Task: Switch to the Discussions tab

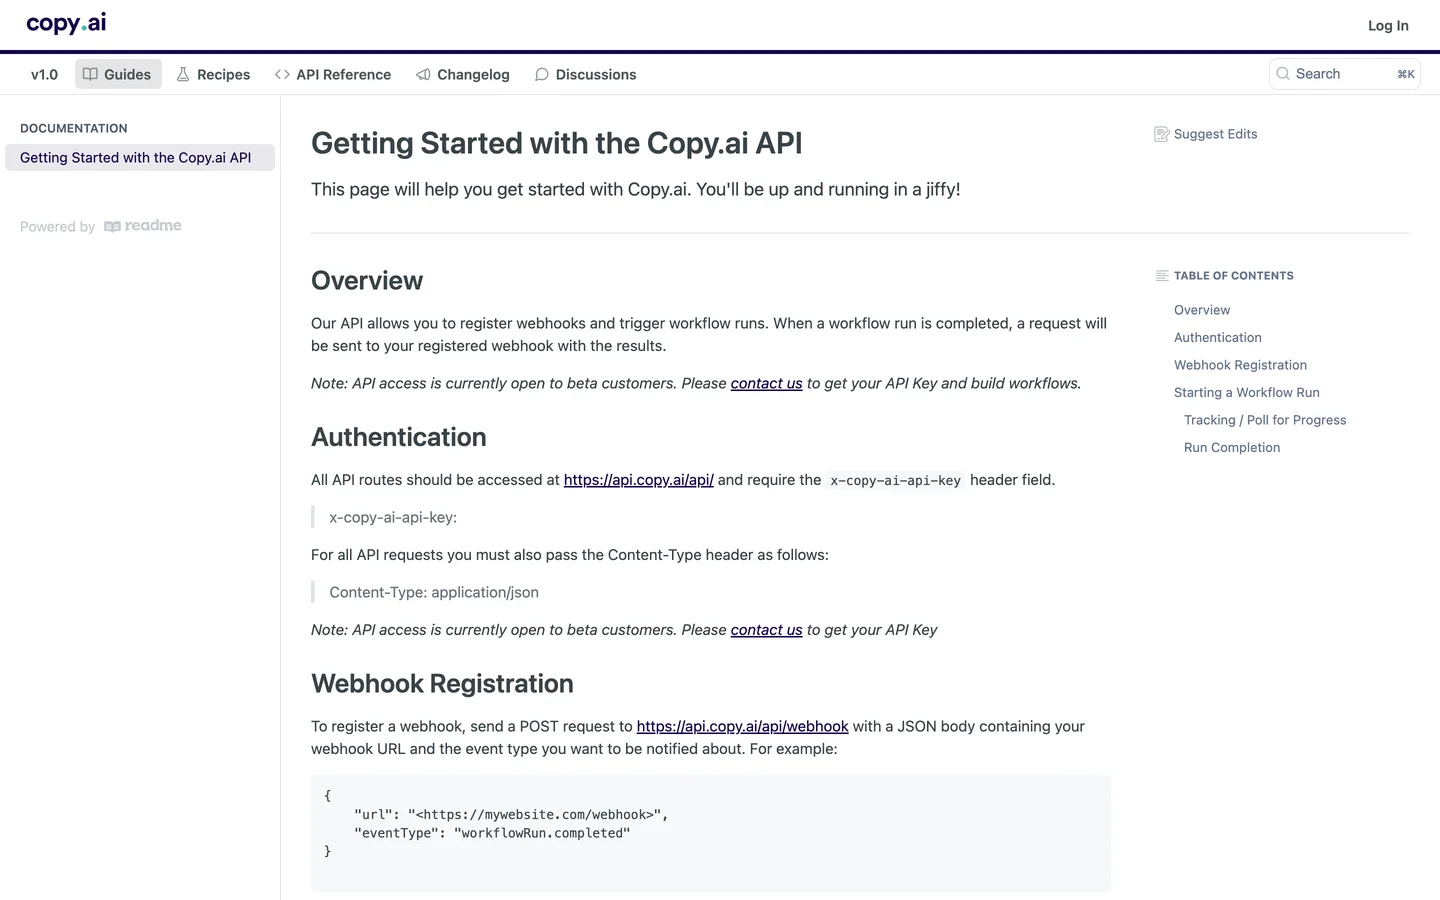Action: tap(585, 74)
